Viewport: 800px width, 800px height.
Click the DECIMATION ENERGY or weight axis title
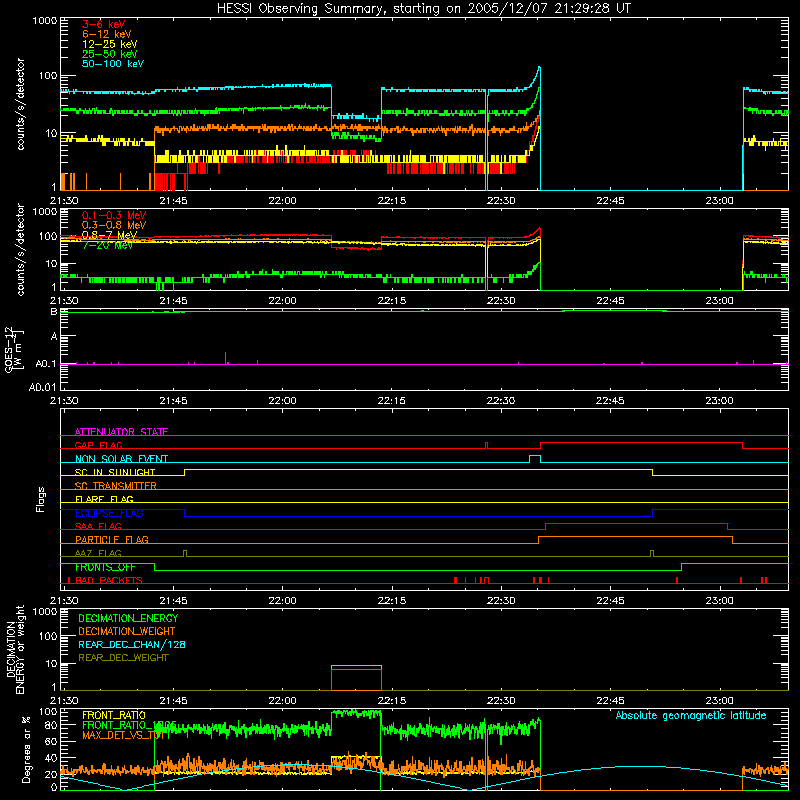(x=15, y=649)
